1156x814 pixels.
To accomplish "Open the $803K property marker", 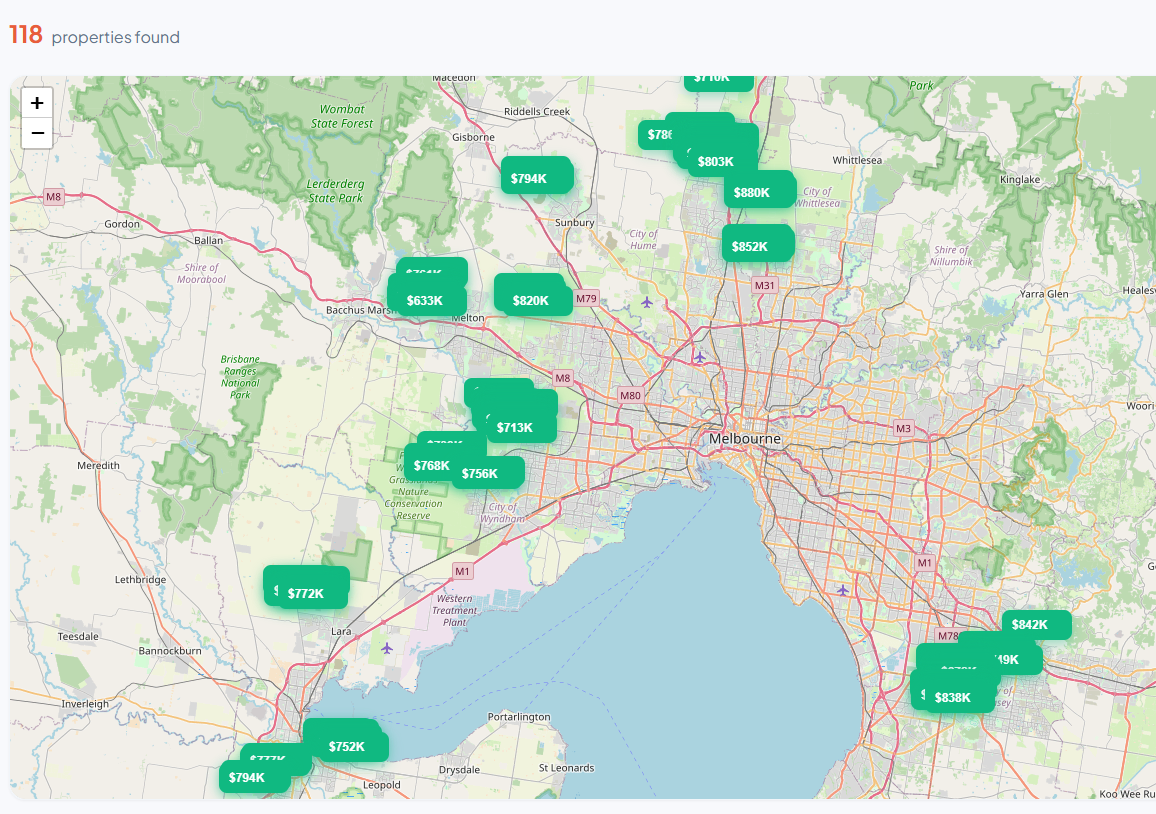I will click(722, 161).
